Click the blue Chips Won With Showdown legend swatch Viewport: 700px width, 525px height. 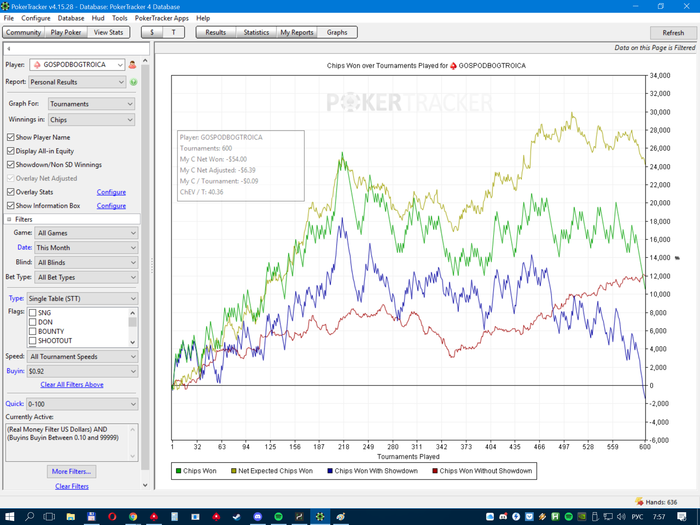click(x=329, y=470)
